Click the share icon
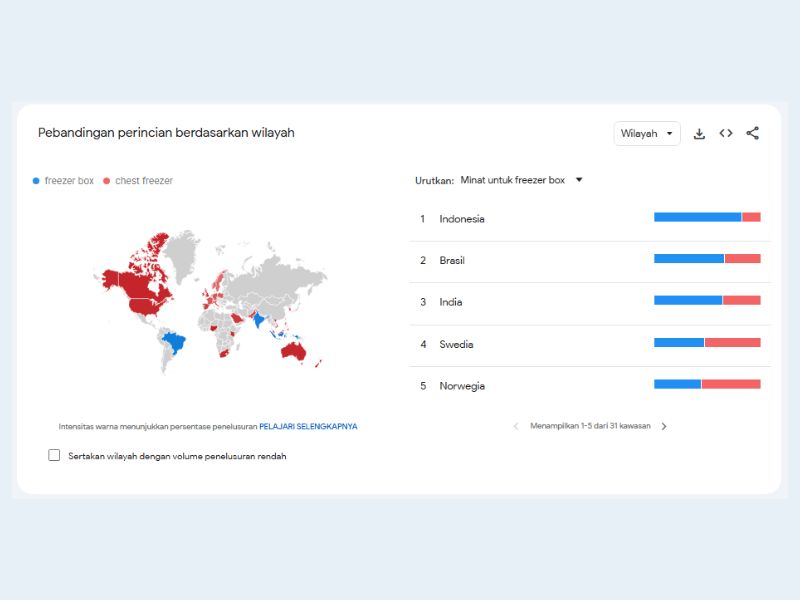 [753, 133]
